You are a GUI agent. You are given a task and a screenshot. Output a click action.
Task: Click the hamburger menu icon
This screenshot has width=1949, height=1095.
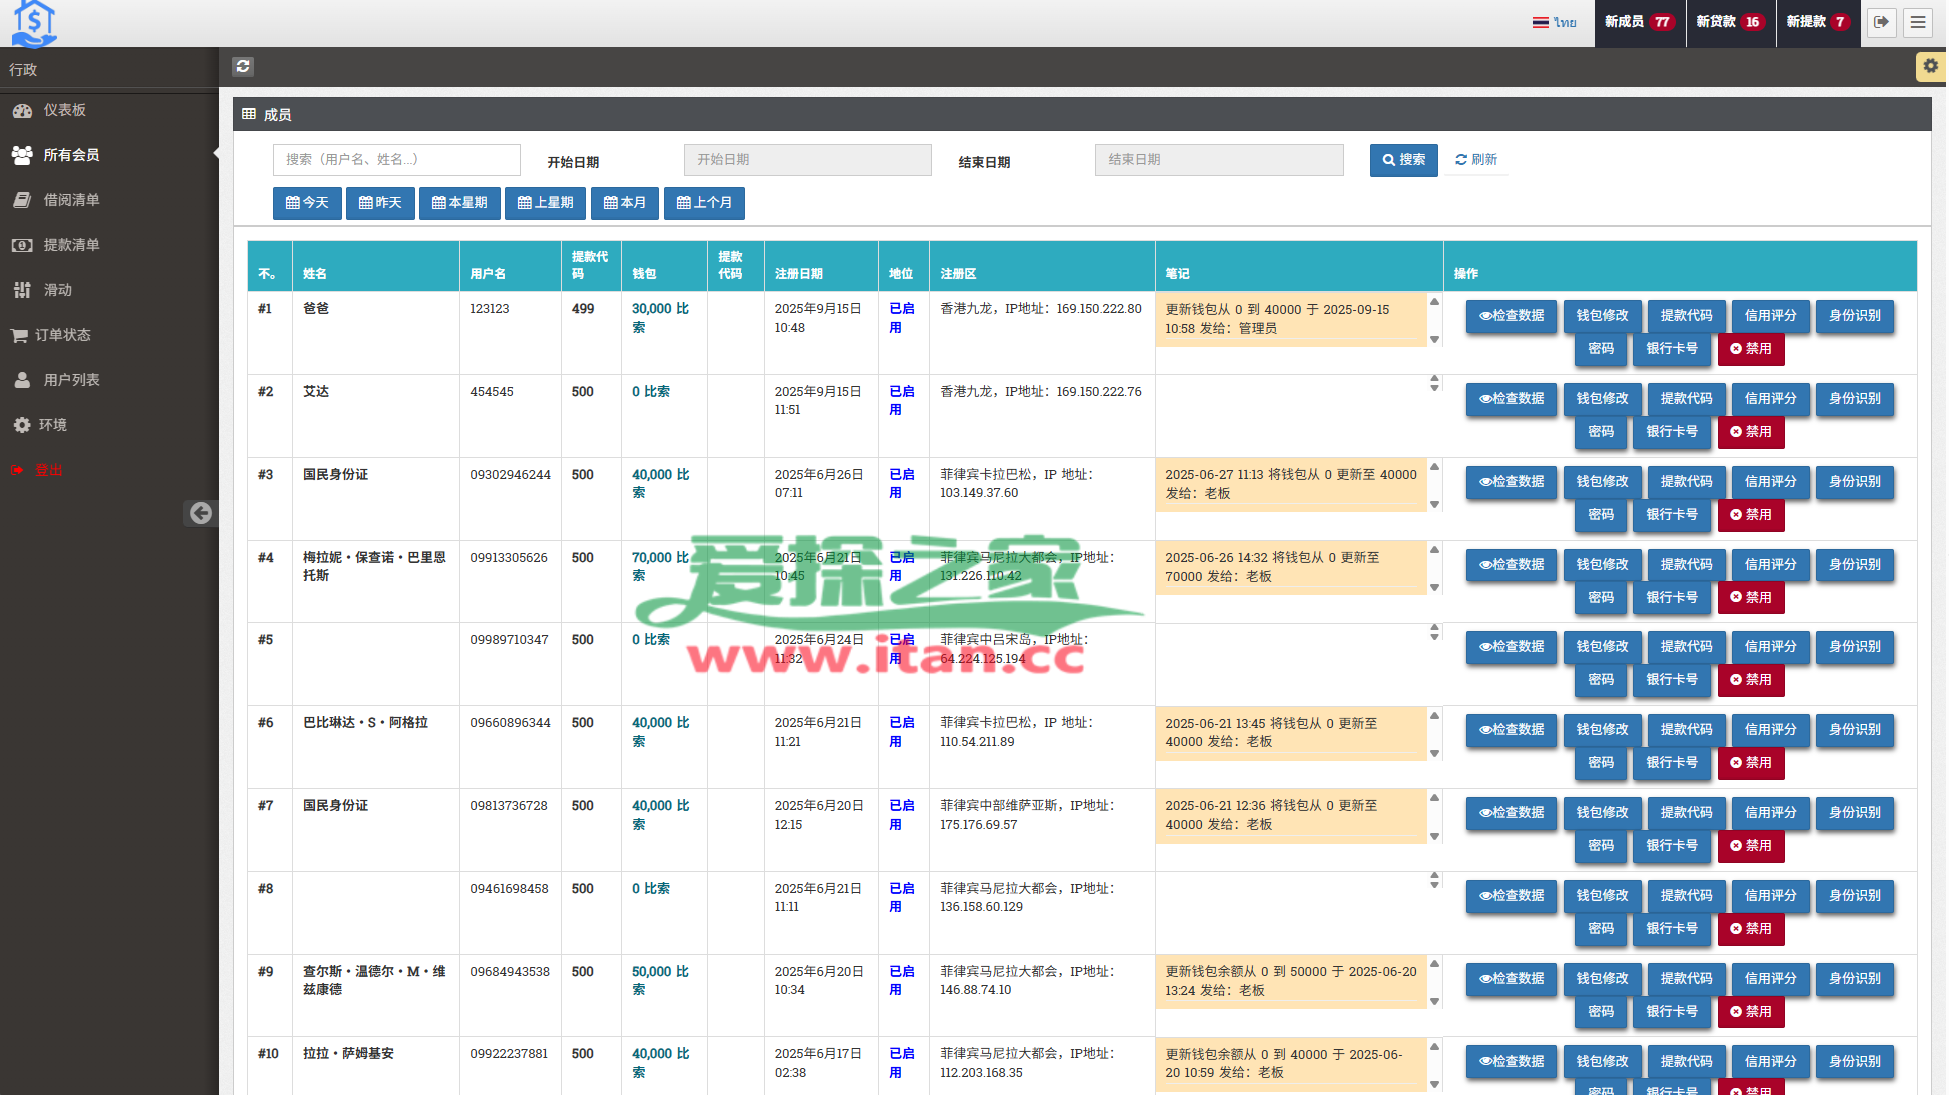1917,22
